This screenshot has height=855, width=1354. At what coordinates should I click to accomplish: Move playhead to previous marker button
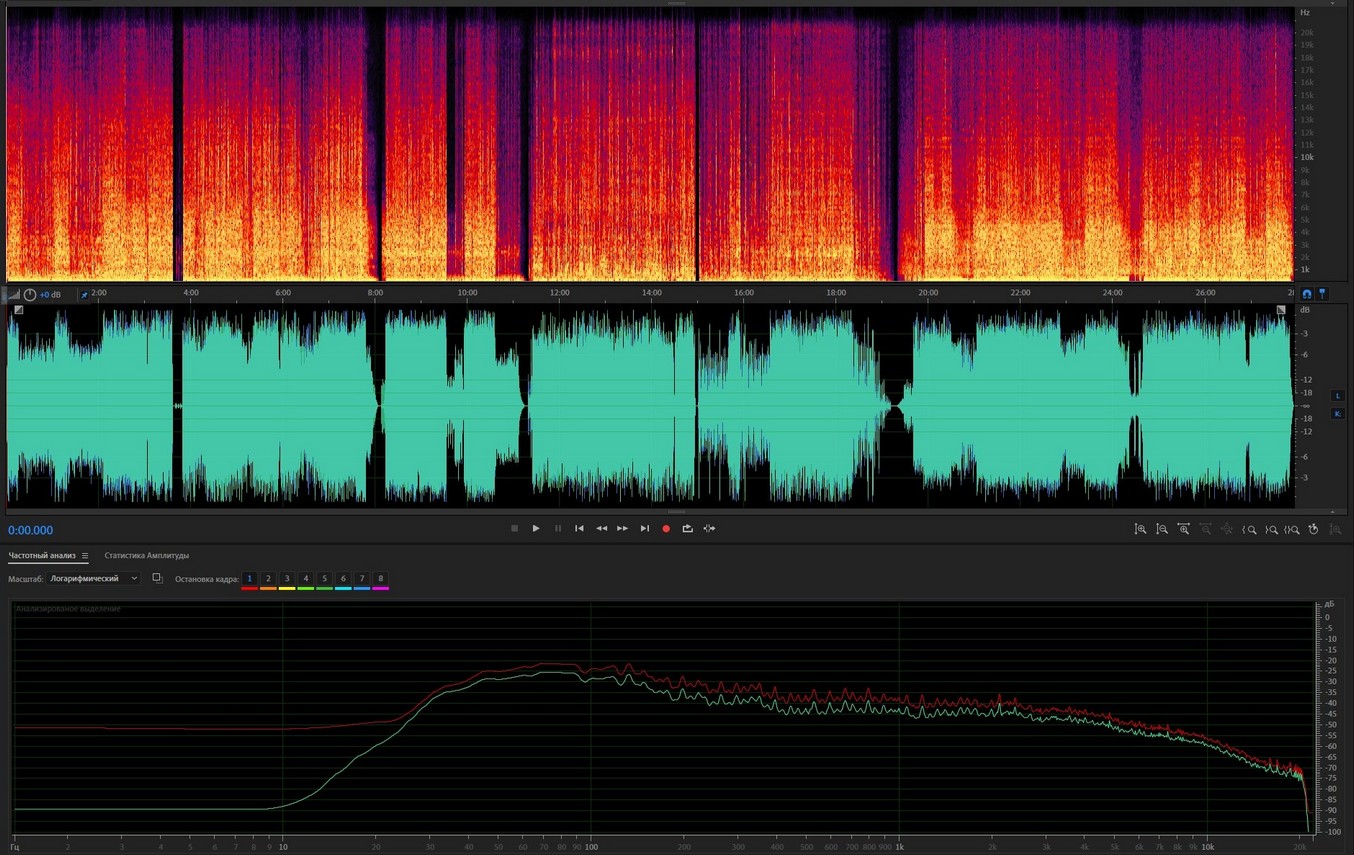579,528
